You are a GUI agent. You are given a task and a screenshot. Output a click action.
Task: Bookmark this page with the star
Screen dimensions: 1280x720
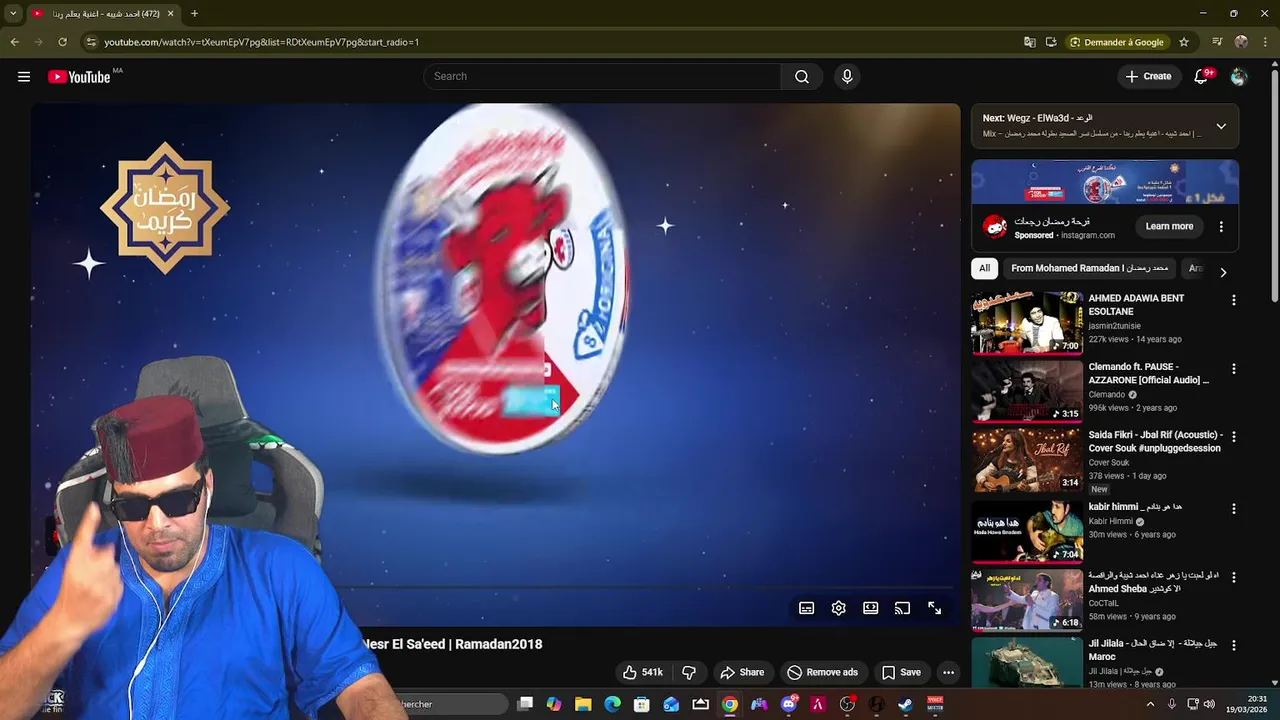tap(1184, 42)
